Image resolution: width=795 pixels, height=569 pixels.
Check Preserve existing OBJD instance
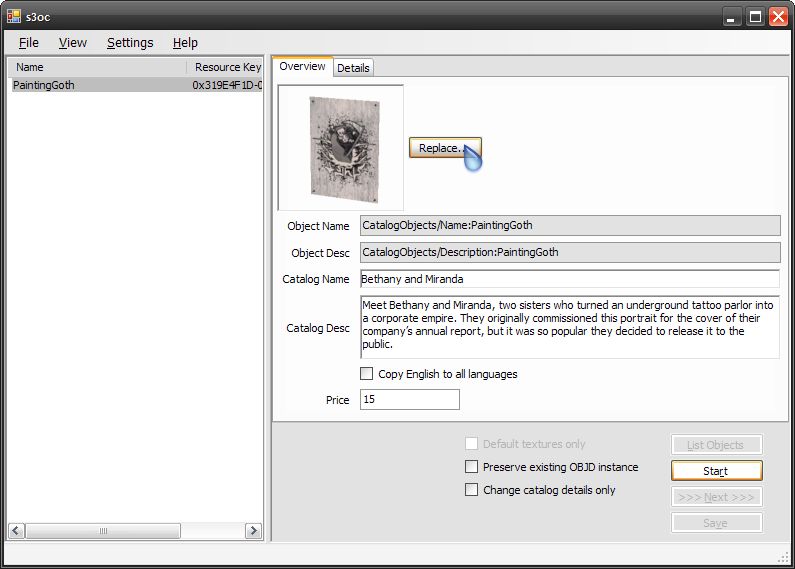pos(472,467)
